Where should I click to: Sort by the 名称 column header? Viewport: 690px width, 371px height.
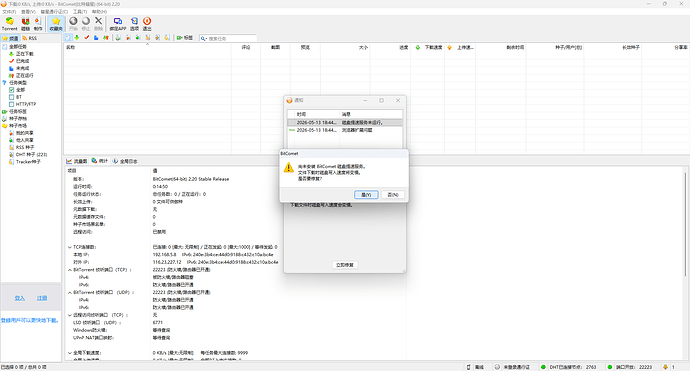(x=147, y=47)
